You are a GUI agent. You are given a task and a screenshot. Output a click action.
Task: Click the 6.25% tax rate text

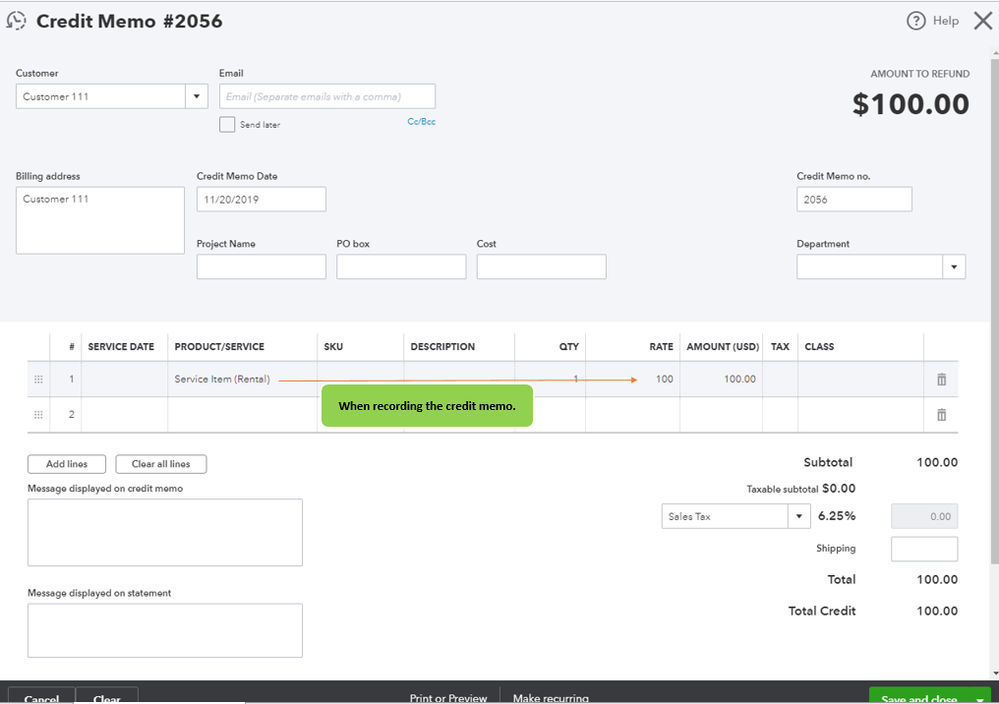837,516
